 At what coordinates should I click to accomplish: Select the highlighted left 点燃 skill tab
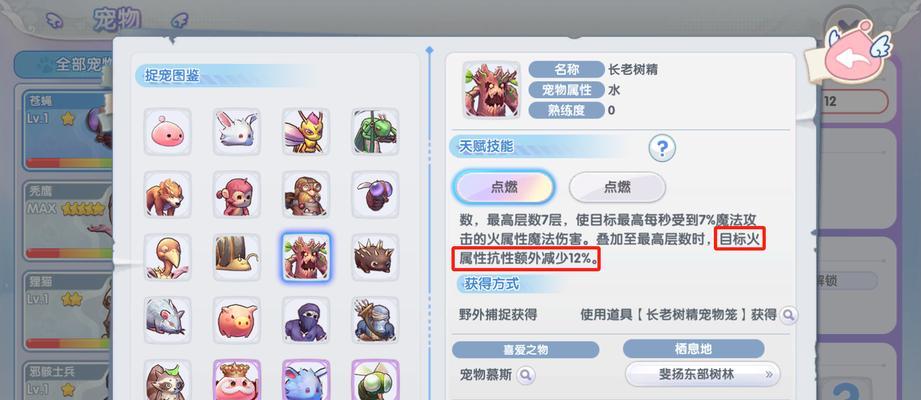click(504, 187)
